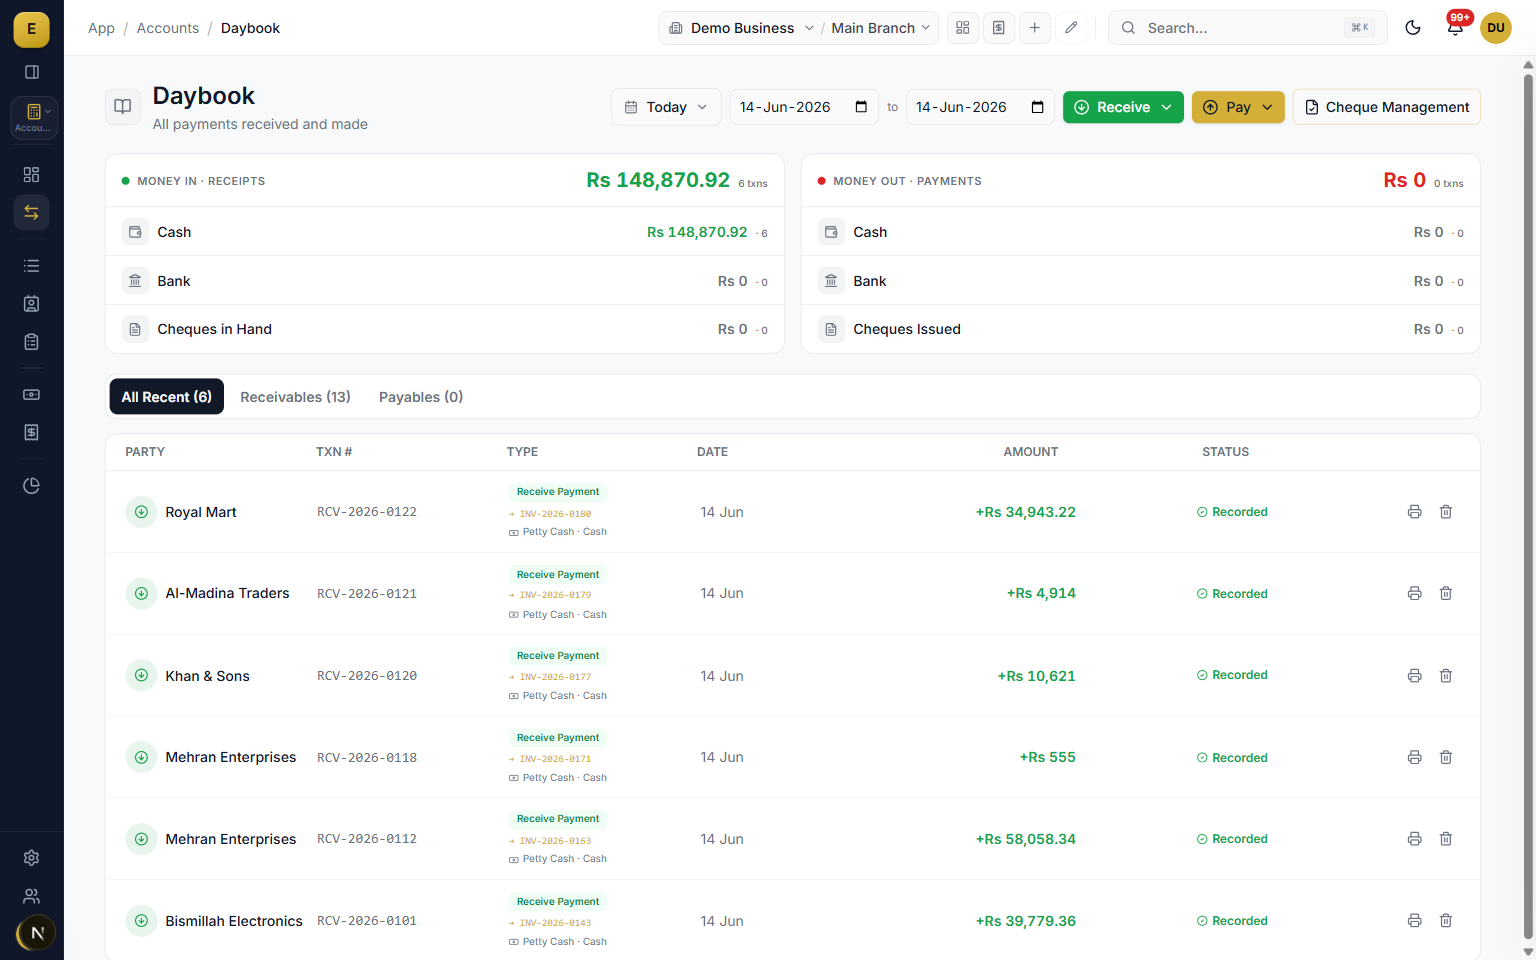Go to Accounts breadcrumb
Screen dimensions: 1536x960
(168, 28)
